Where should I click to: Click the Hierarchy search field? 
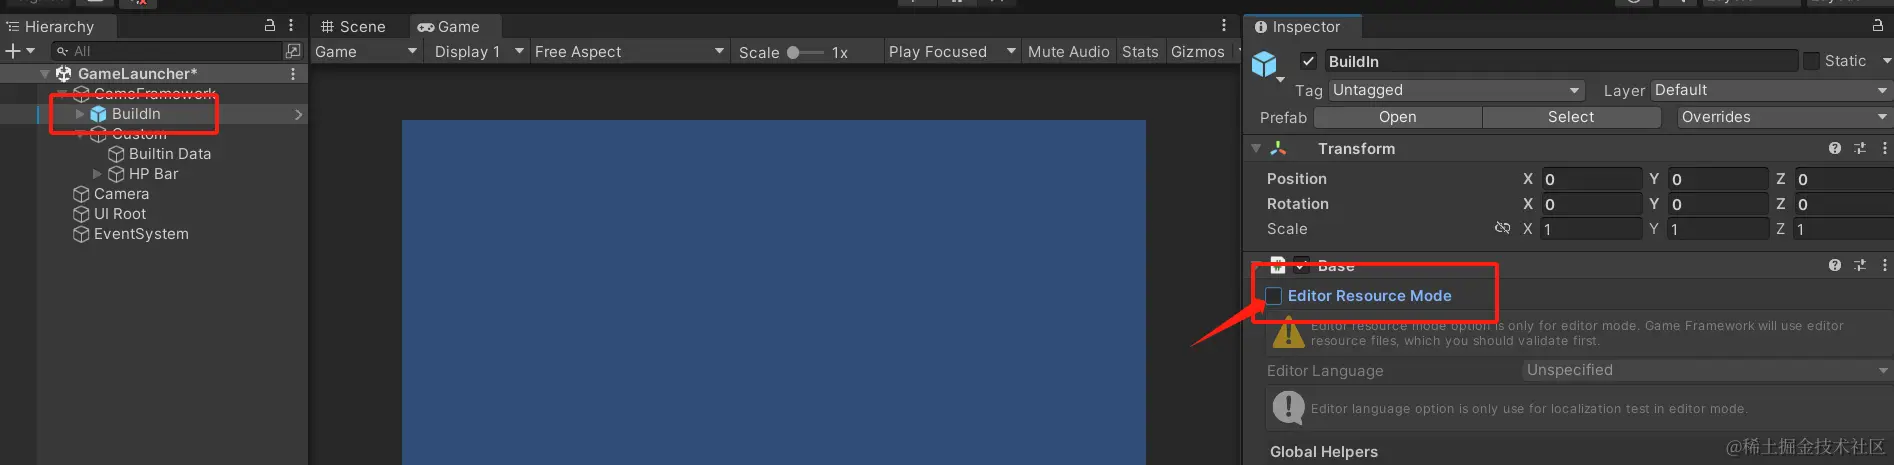pos(168,51)
